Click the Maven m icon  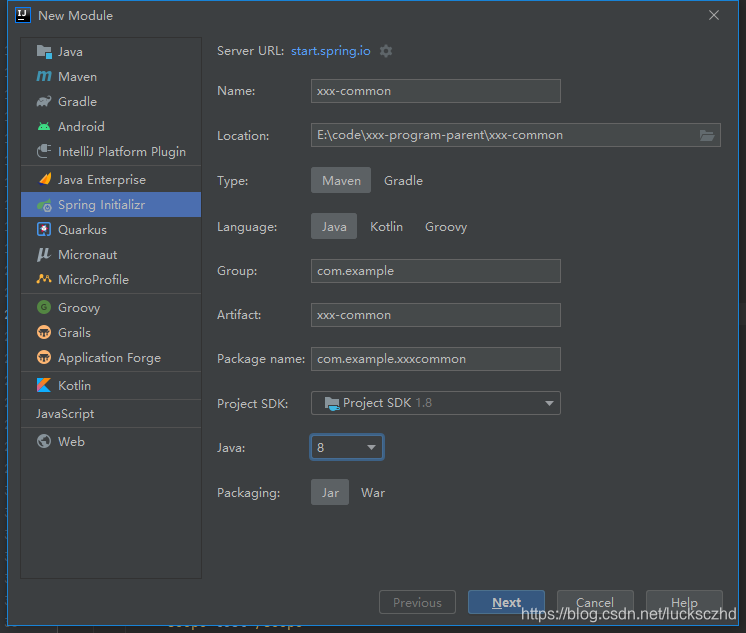pyautogui.click(x=44, y=76)
